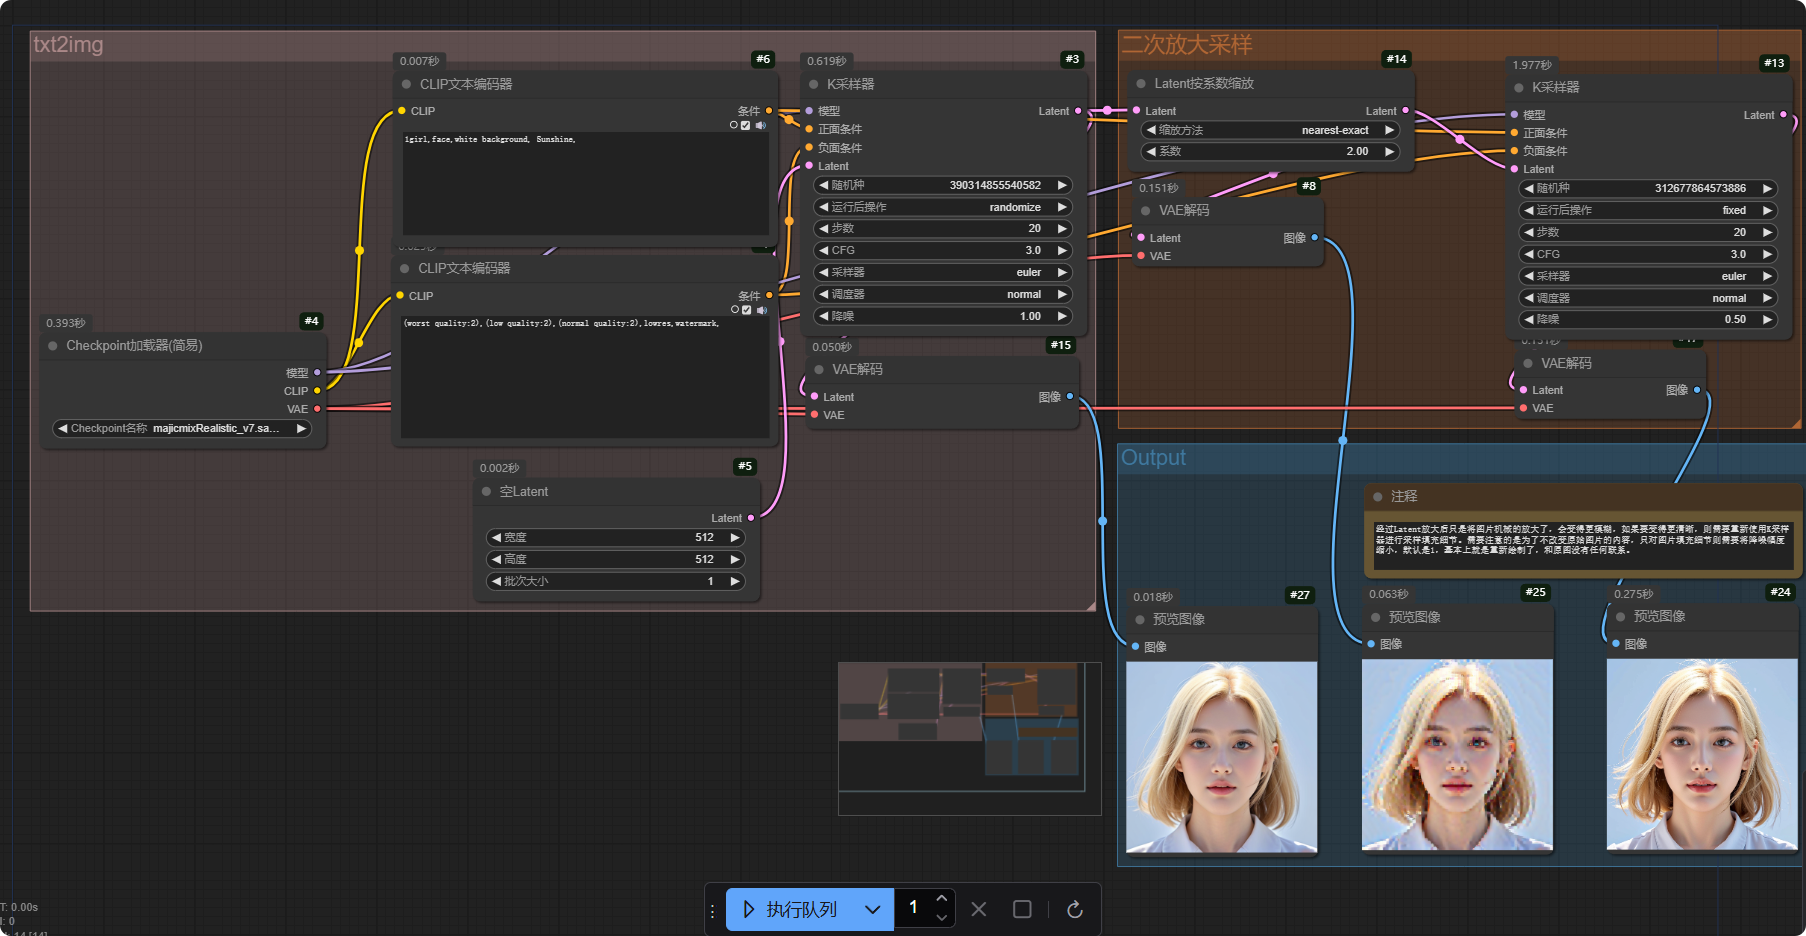Click the dotted drag handle of the queue bar
The image size is (1806, 936).
coord(713,910)
